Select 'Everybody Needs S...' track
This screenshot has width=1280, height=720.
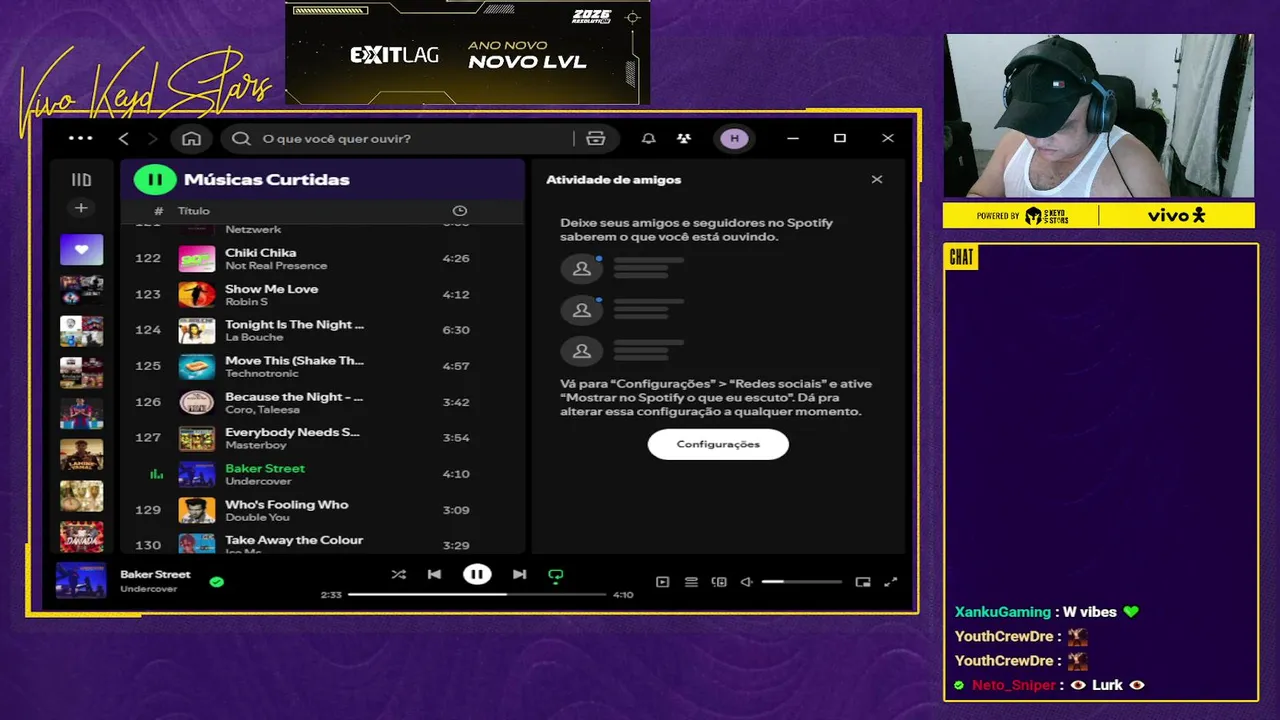point(292,433)
